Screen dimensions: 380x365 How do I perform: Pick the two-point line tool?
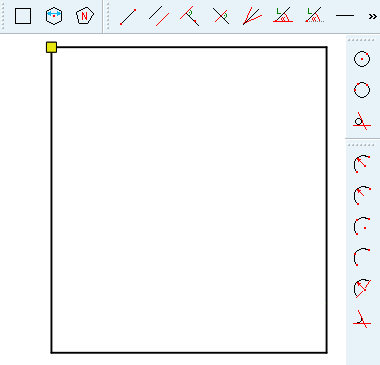click(128, 16)
